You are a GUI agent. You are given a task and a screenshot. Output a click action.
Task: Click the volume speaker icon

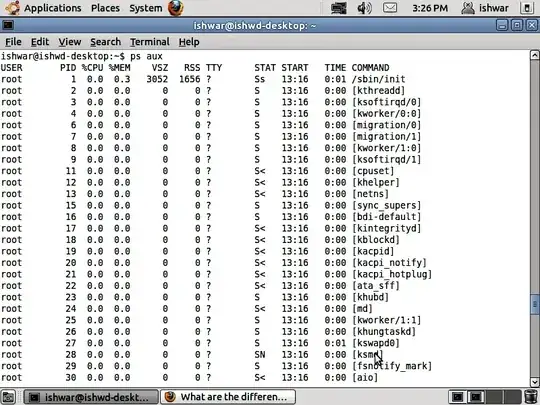(x=364, y=8)
